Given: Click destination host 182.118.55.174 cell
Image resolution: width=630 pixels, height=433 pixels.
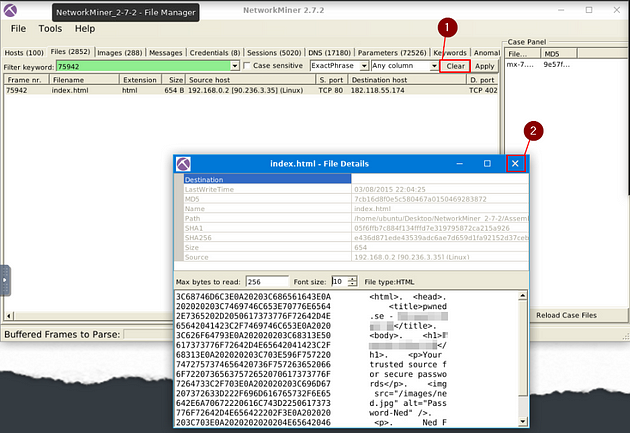Looking at the screenshot, I should [378, 90].
